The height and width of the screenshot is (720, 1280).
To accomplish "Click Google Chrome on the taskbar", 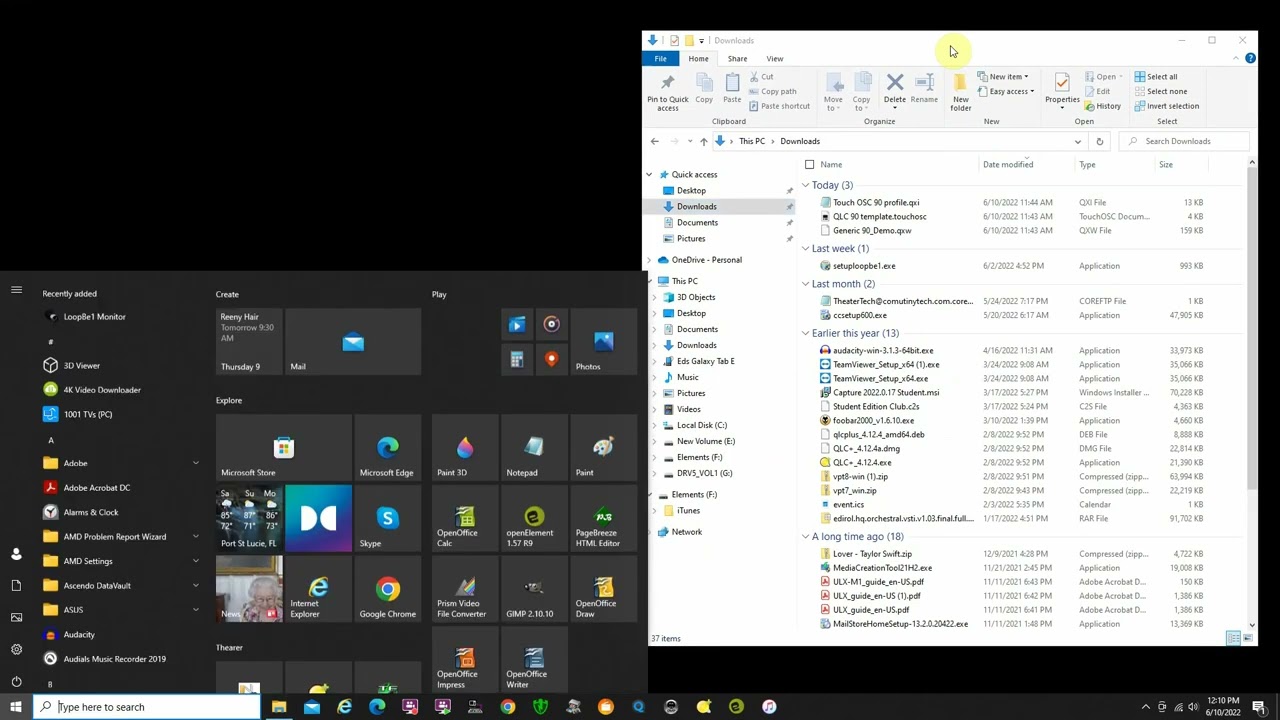I will (508, 707).
